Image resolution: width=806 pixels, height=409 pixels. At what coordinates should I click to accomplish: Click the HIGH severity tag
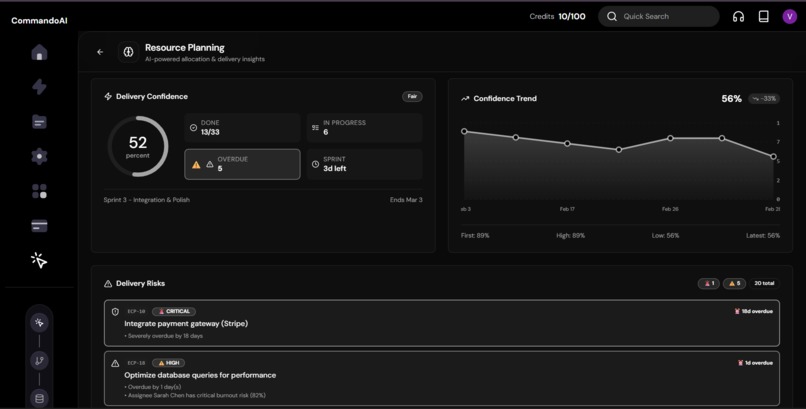pos(169,363)
